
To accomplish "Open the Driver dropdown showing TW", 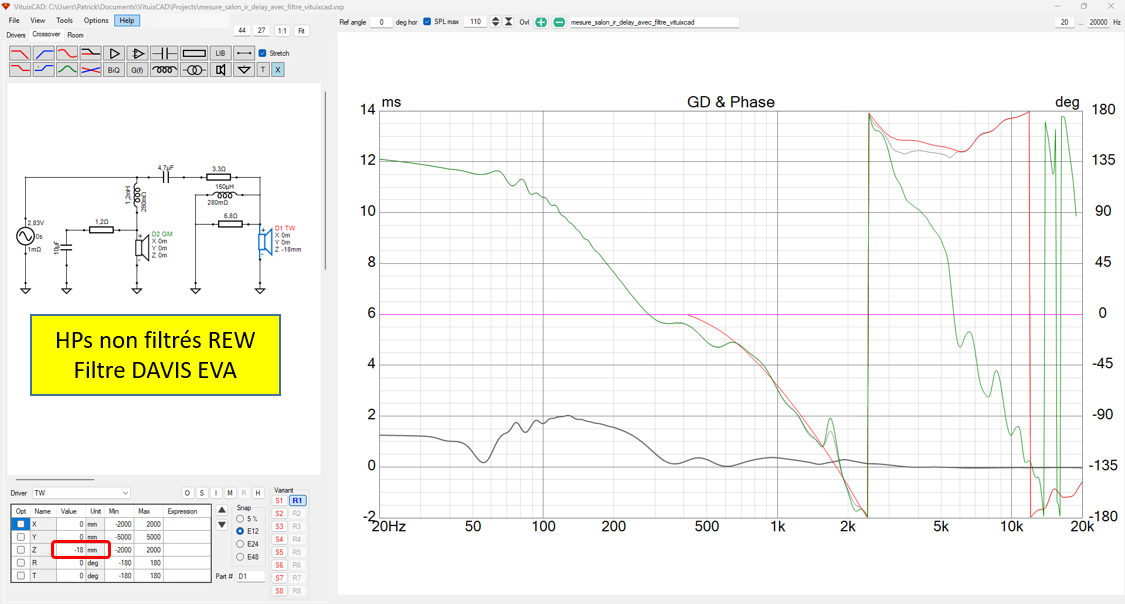I will pyautogui.click(x=81, y=493).
